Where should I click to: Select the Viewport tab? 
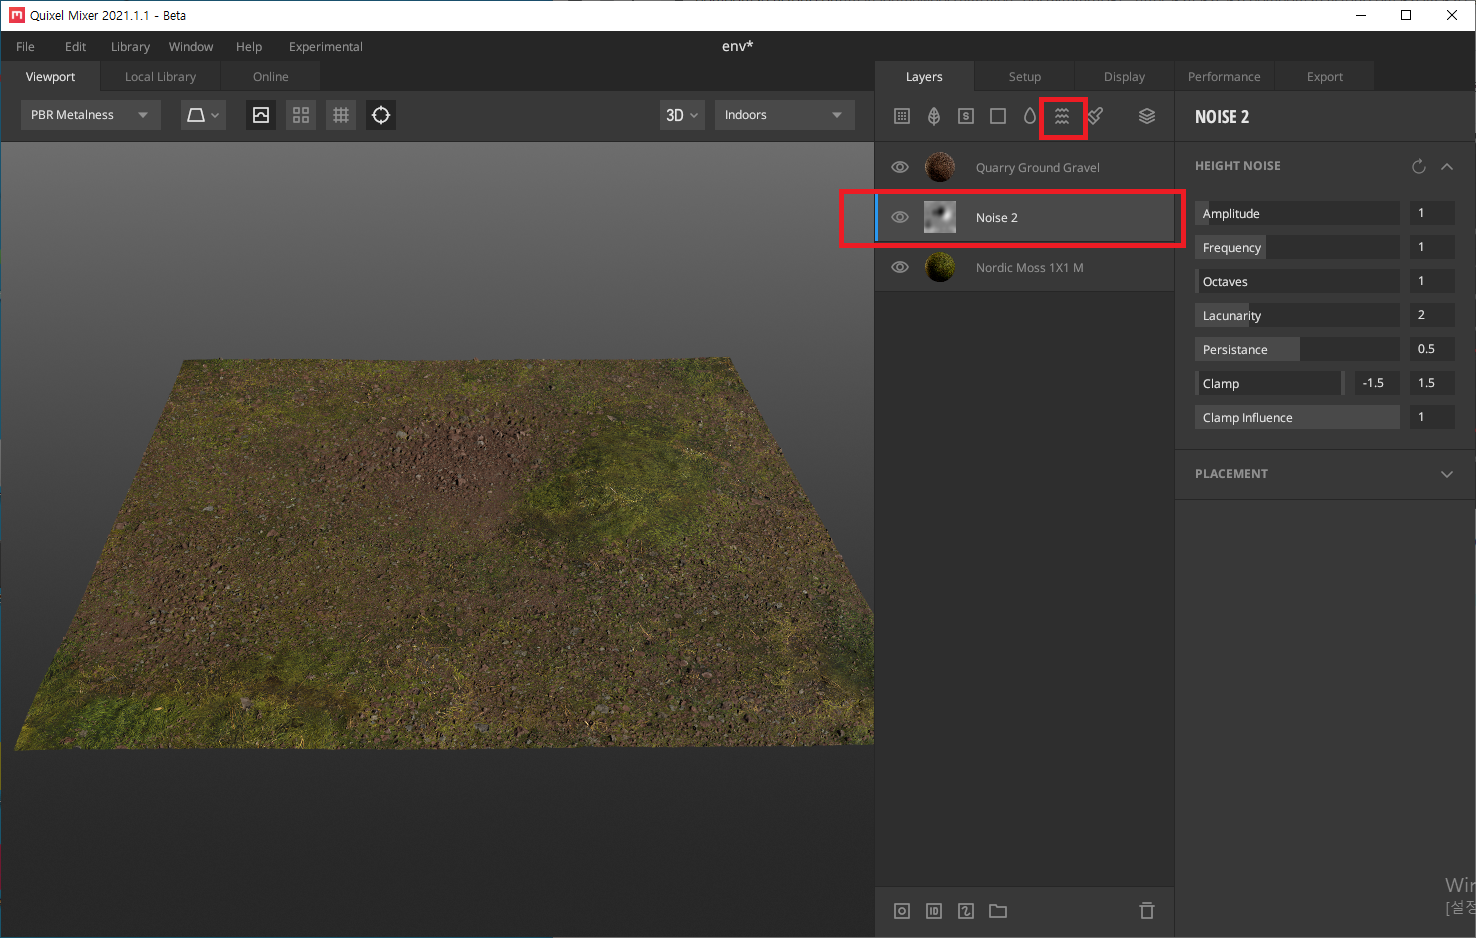point(51,77)
